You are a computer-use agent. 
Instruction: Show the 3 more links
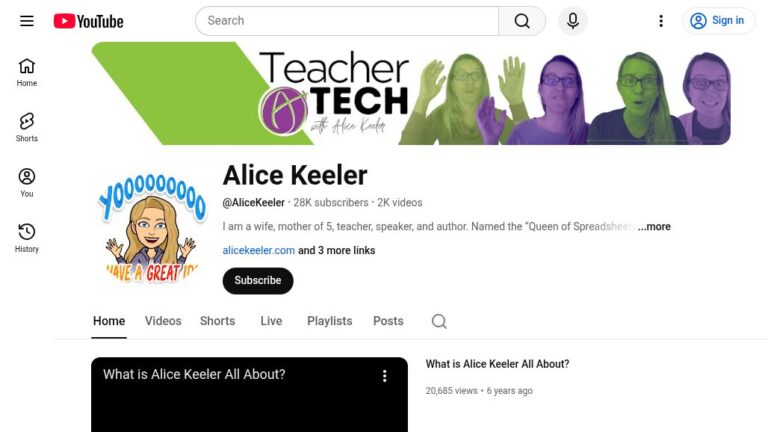[x=336, y=250]
